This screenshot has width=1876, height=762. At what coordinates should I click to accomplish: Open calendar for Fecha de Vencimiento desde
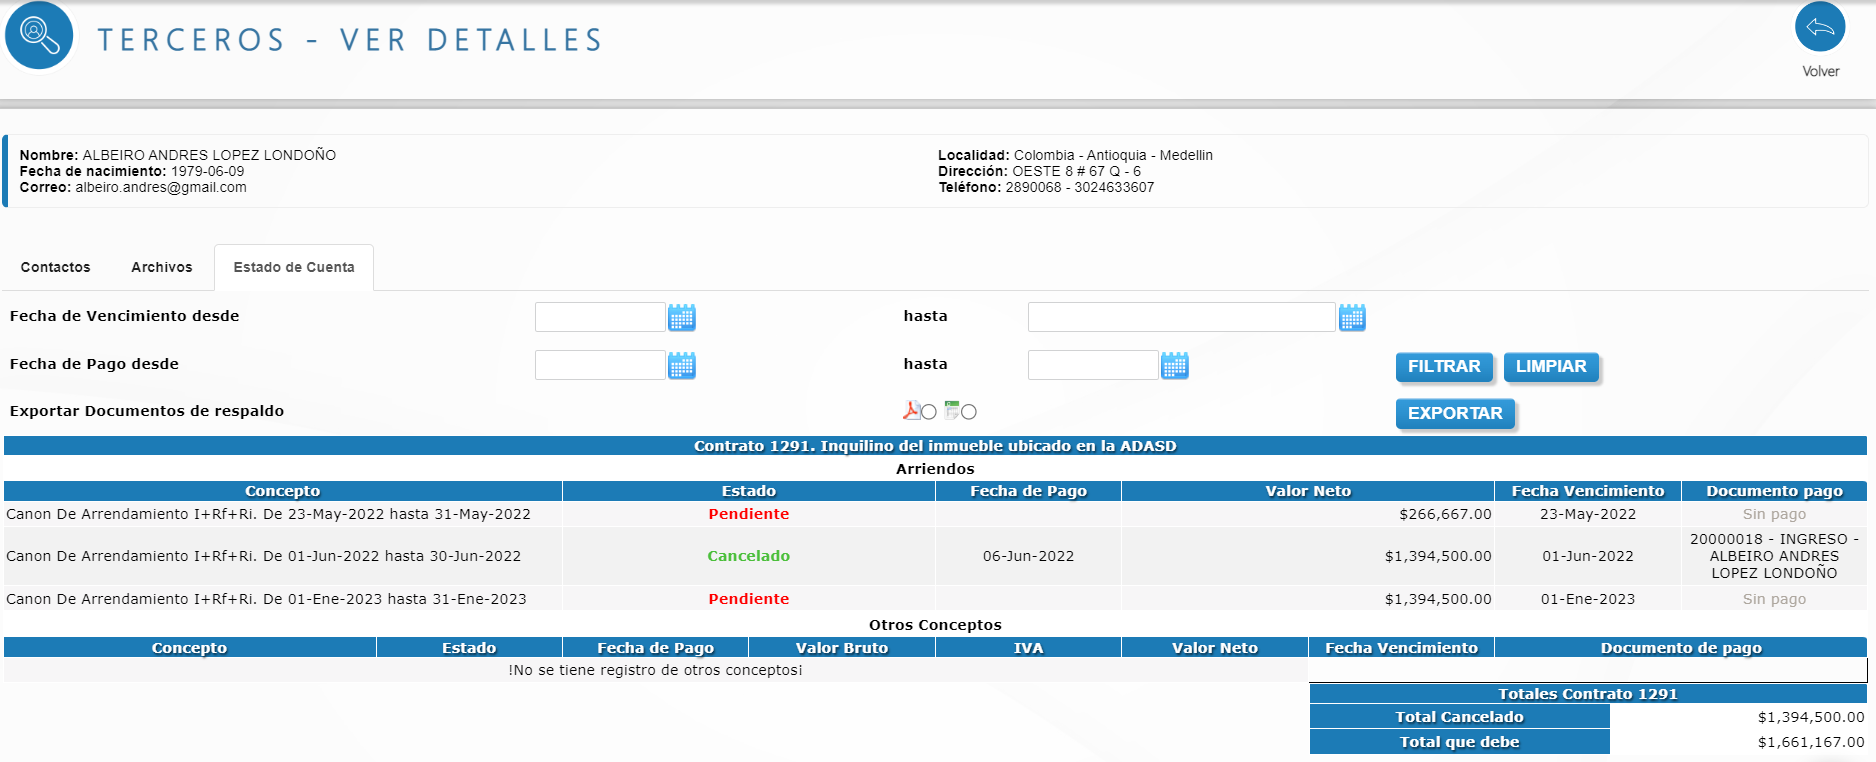pos(681,318)
